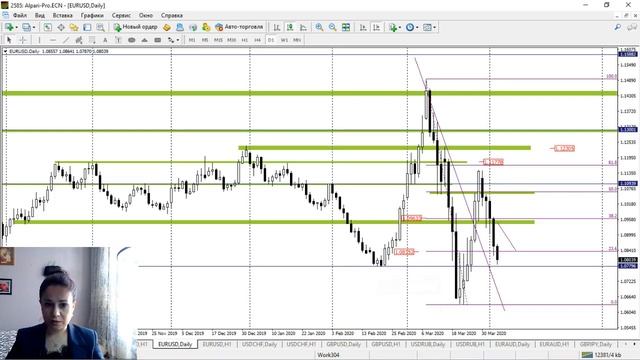Select the D1 timeframe button
640x360 pixels.
coord(271,40)
